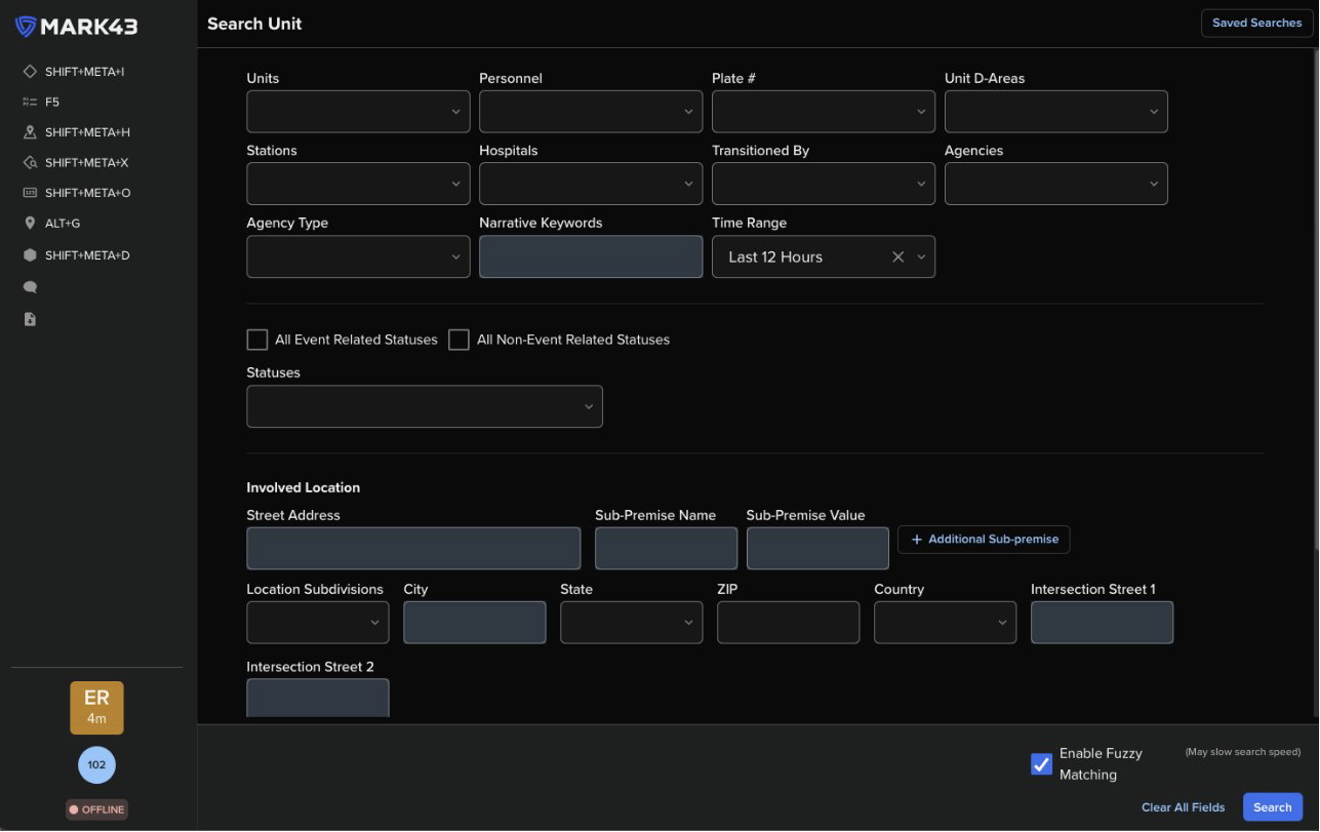This screenshot has width=1320, height=832.
Task: Check All Event Related Statuses
Action: click(x=256, y=339)
